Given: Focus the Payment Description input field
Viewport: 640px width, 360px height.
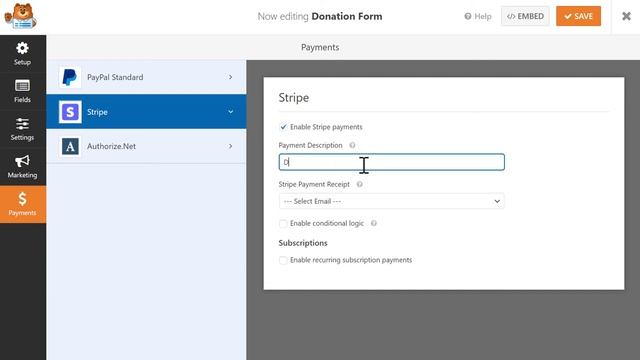Looking at the screenshot, I should [x=391, y=162].
